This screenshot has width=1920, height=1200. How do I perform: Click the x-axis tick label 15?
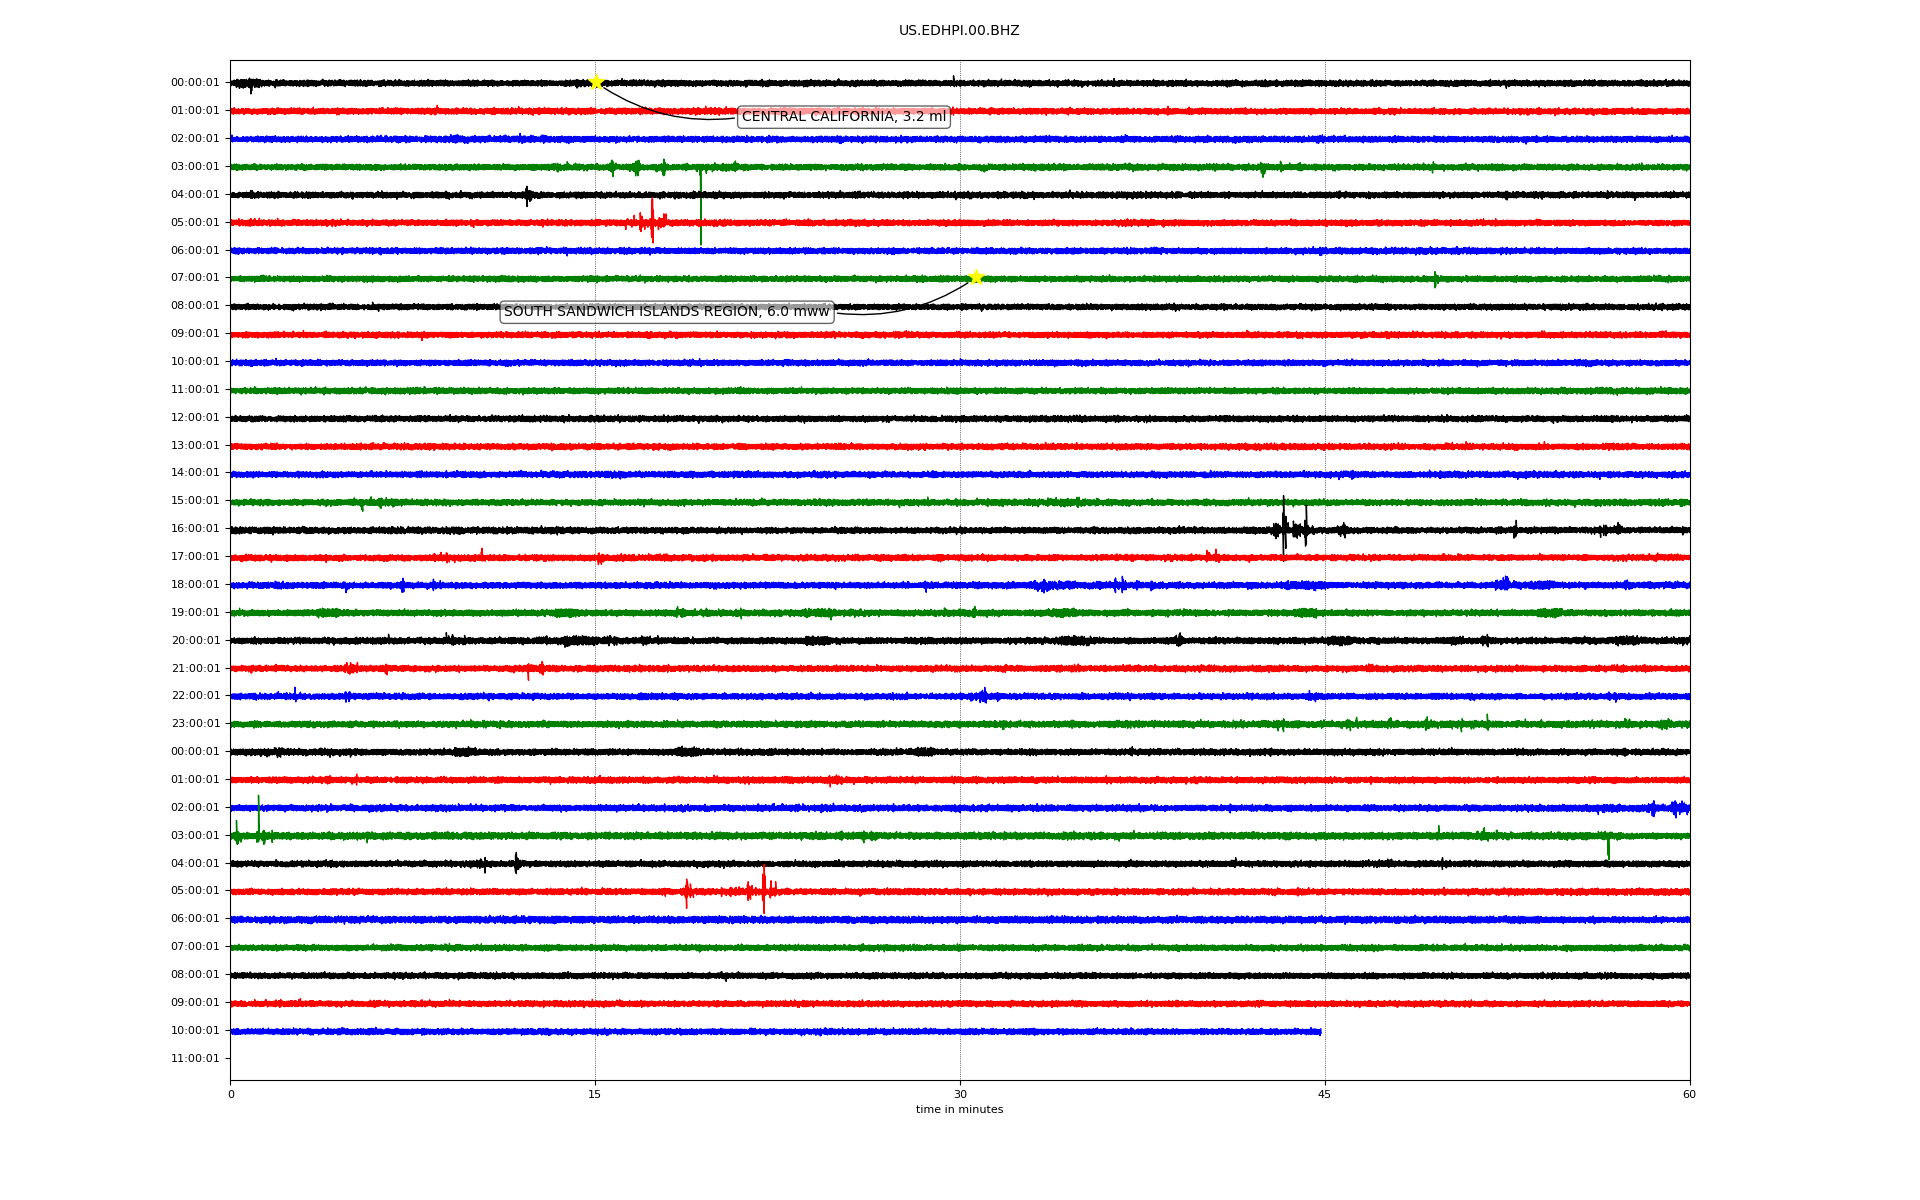(x=595, y=1094)
